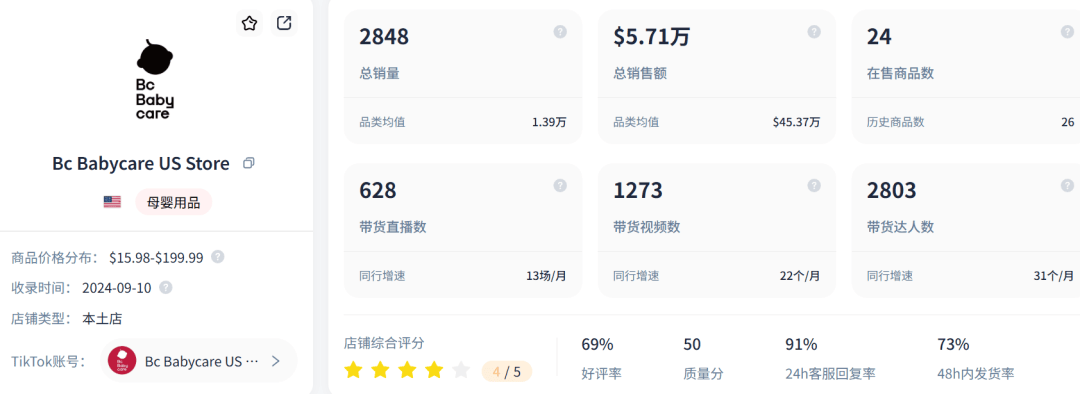The width and height of the screenshot is (1080, 394).
Task: Click help icon next to 收录时间 date
Action: (x=165, y=287)
